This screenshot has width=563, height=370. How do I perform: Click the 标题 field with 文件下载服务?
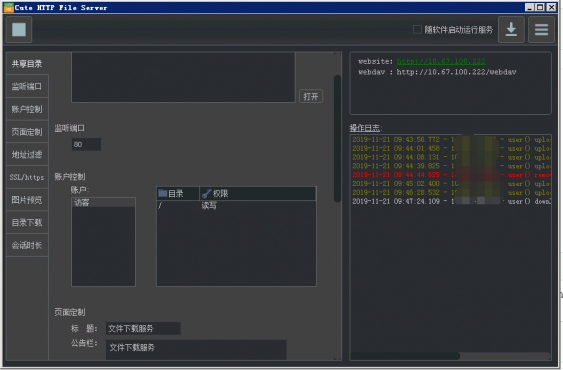(143, 328)
